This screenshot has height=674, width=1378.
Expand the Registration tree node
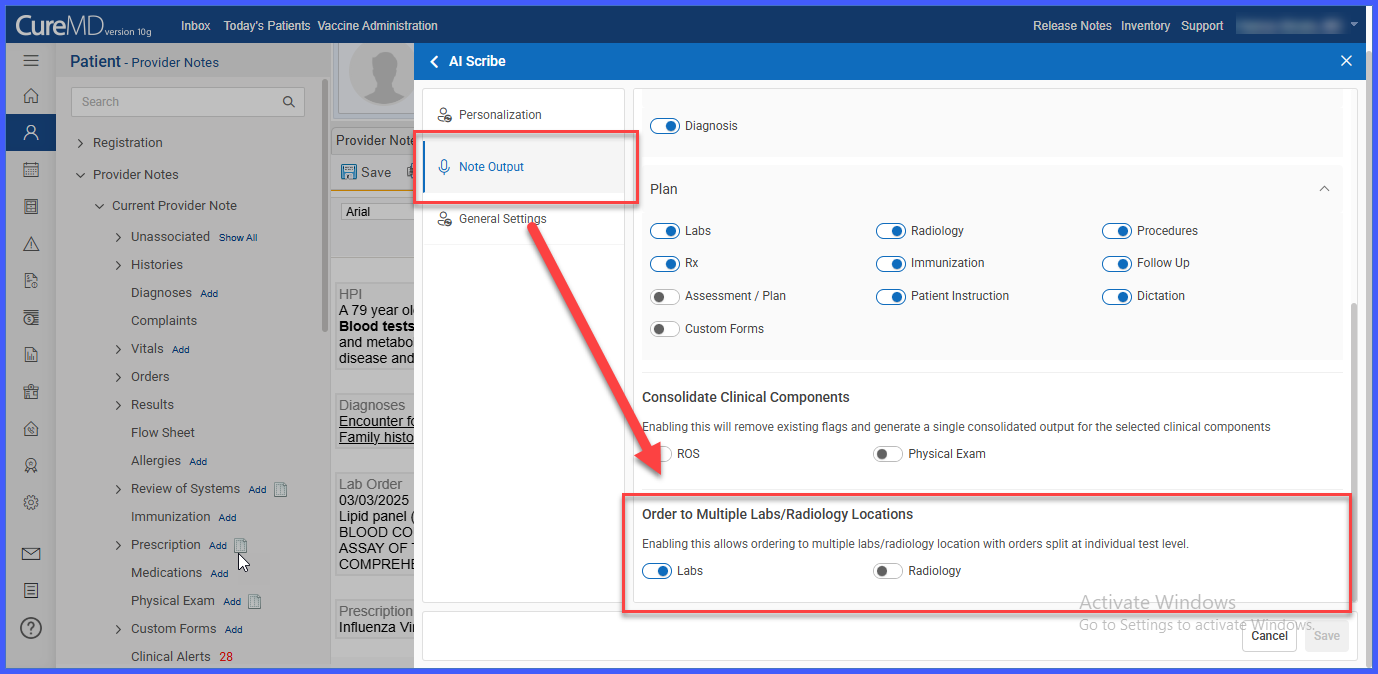[81, 143]
